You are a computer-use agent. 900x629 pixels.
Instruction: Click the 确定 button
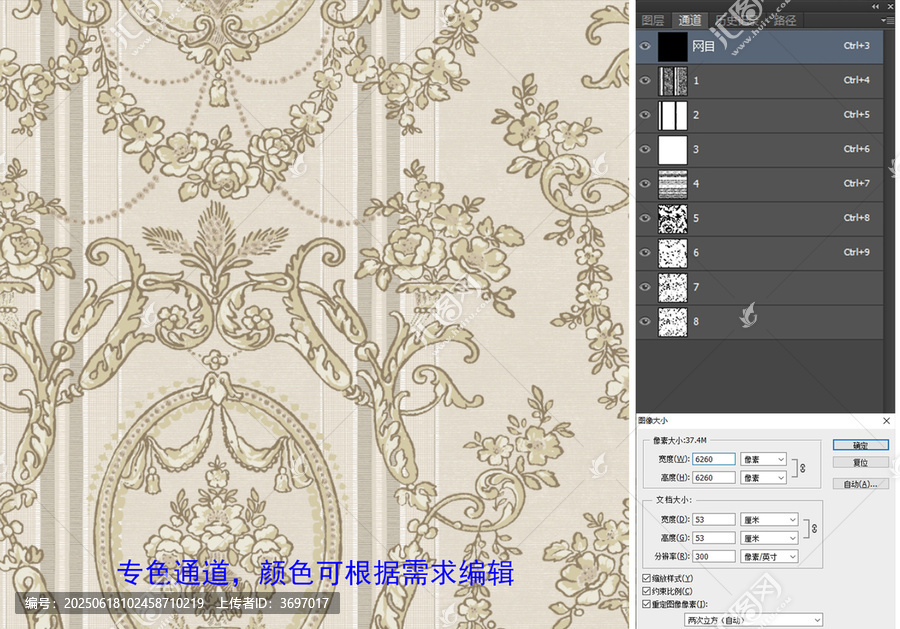[860, 445]
